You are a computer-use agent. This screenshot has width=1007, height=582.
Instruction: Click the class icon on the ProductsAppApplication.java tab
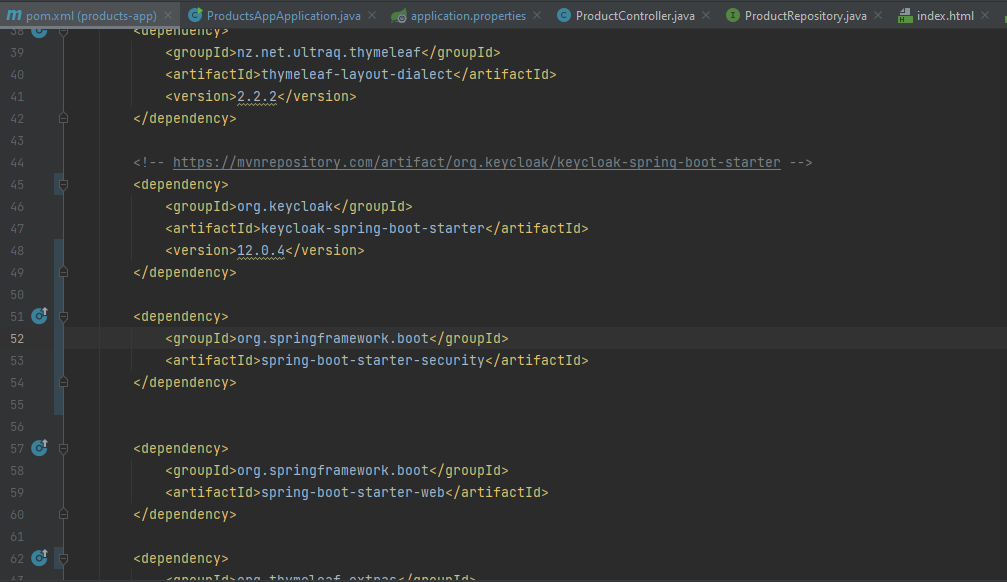point(195,15)
